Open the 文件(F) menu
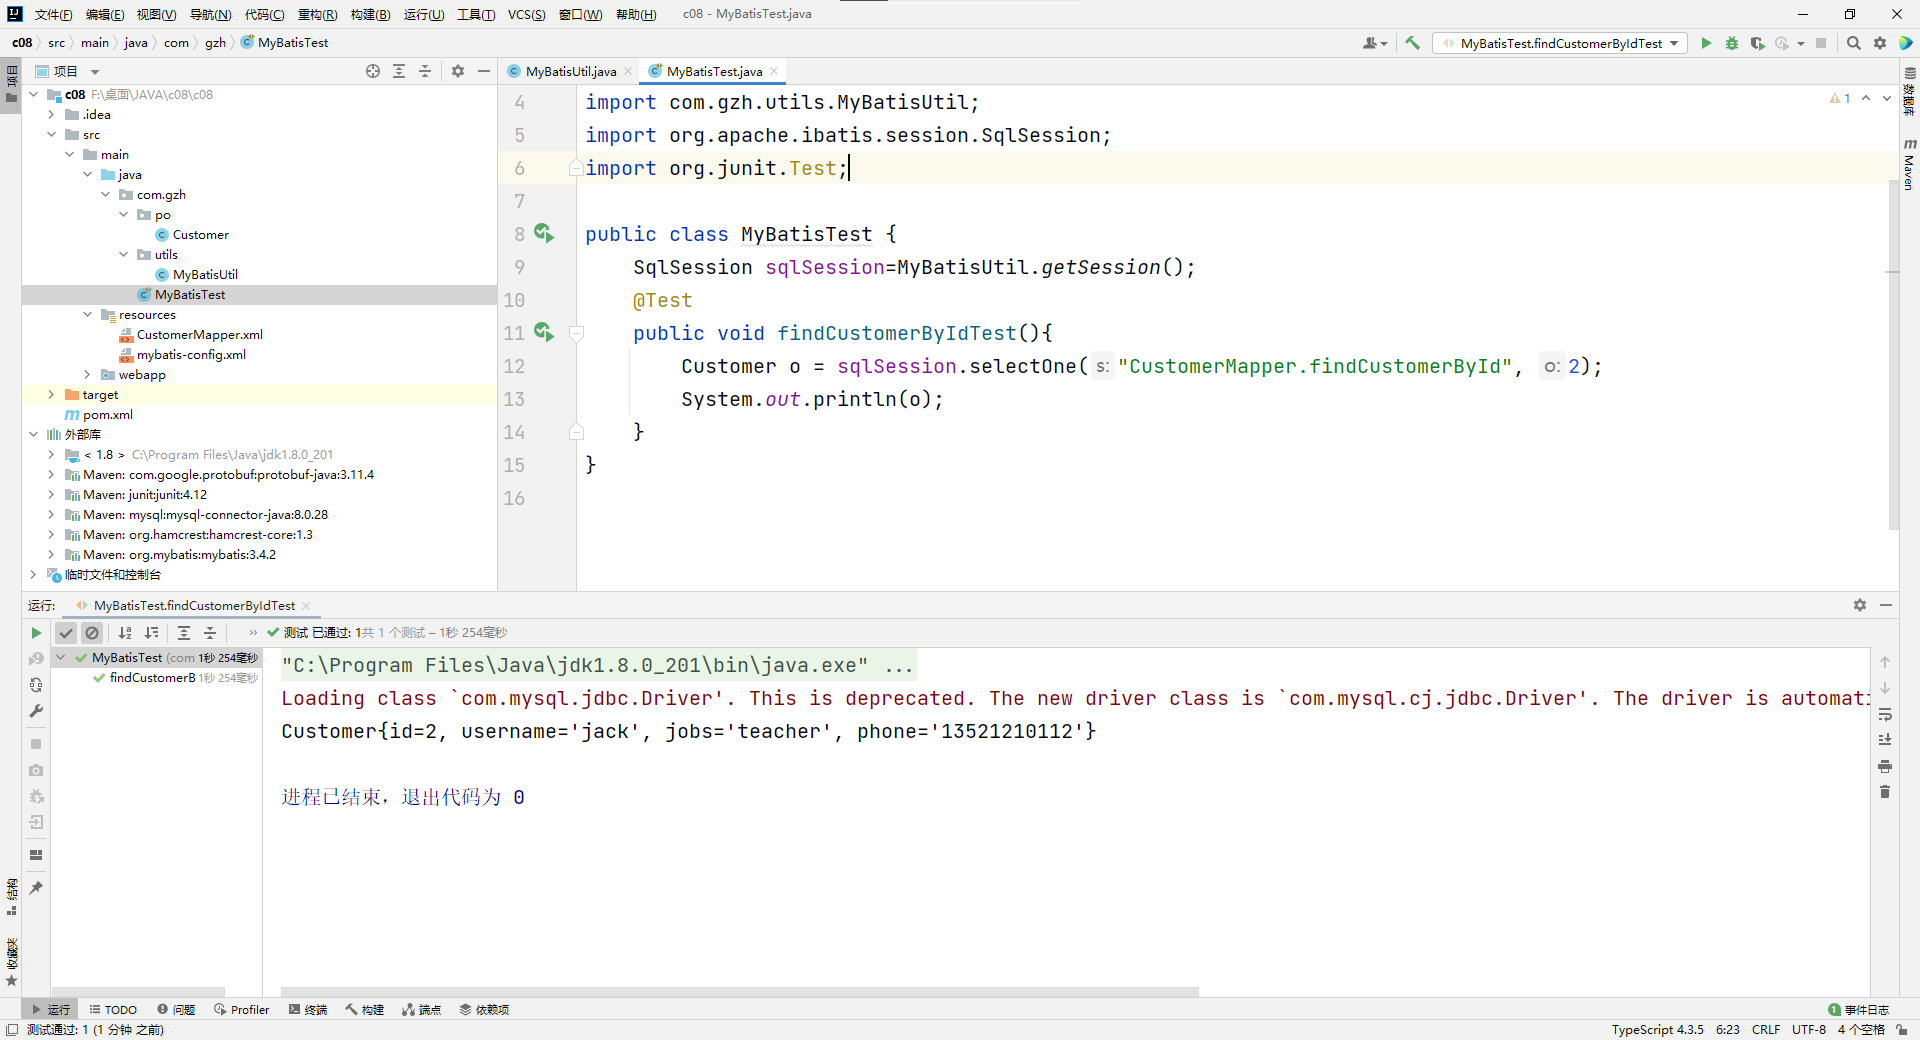This screenshot has width=1920, height=1040. [x=53, y=14]
